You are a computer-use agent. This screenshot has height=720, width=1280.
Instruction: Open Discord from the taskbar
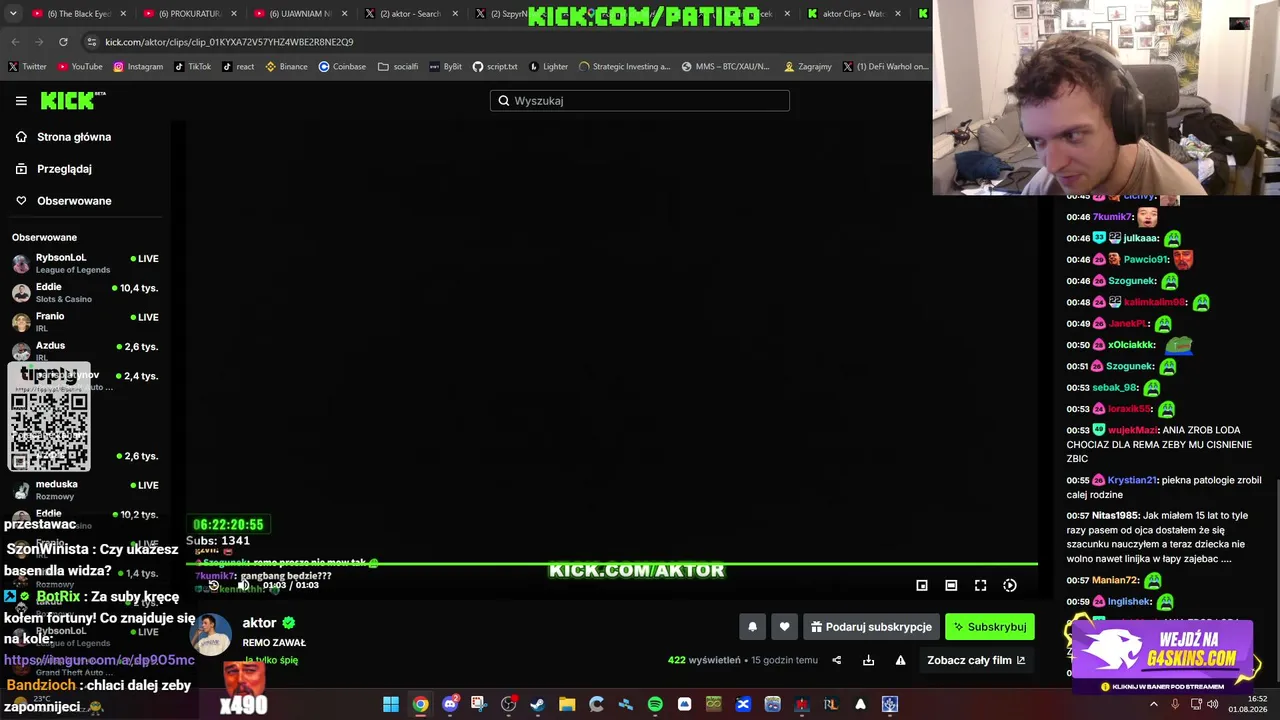pyautogui.click(x=450, y=704)
